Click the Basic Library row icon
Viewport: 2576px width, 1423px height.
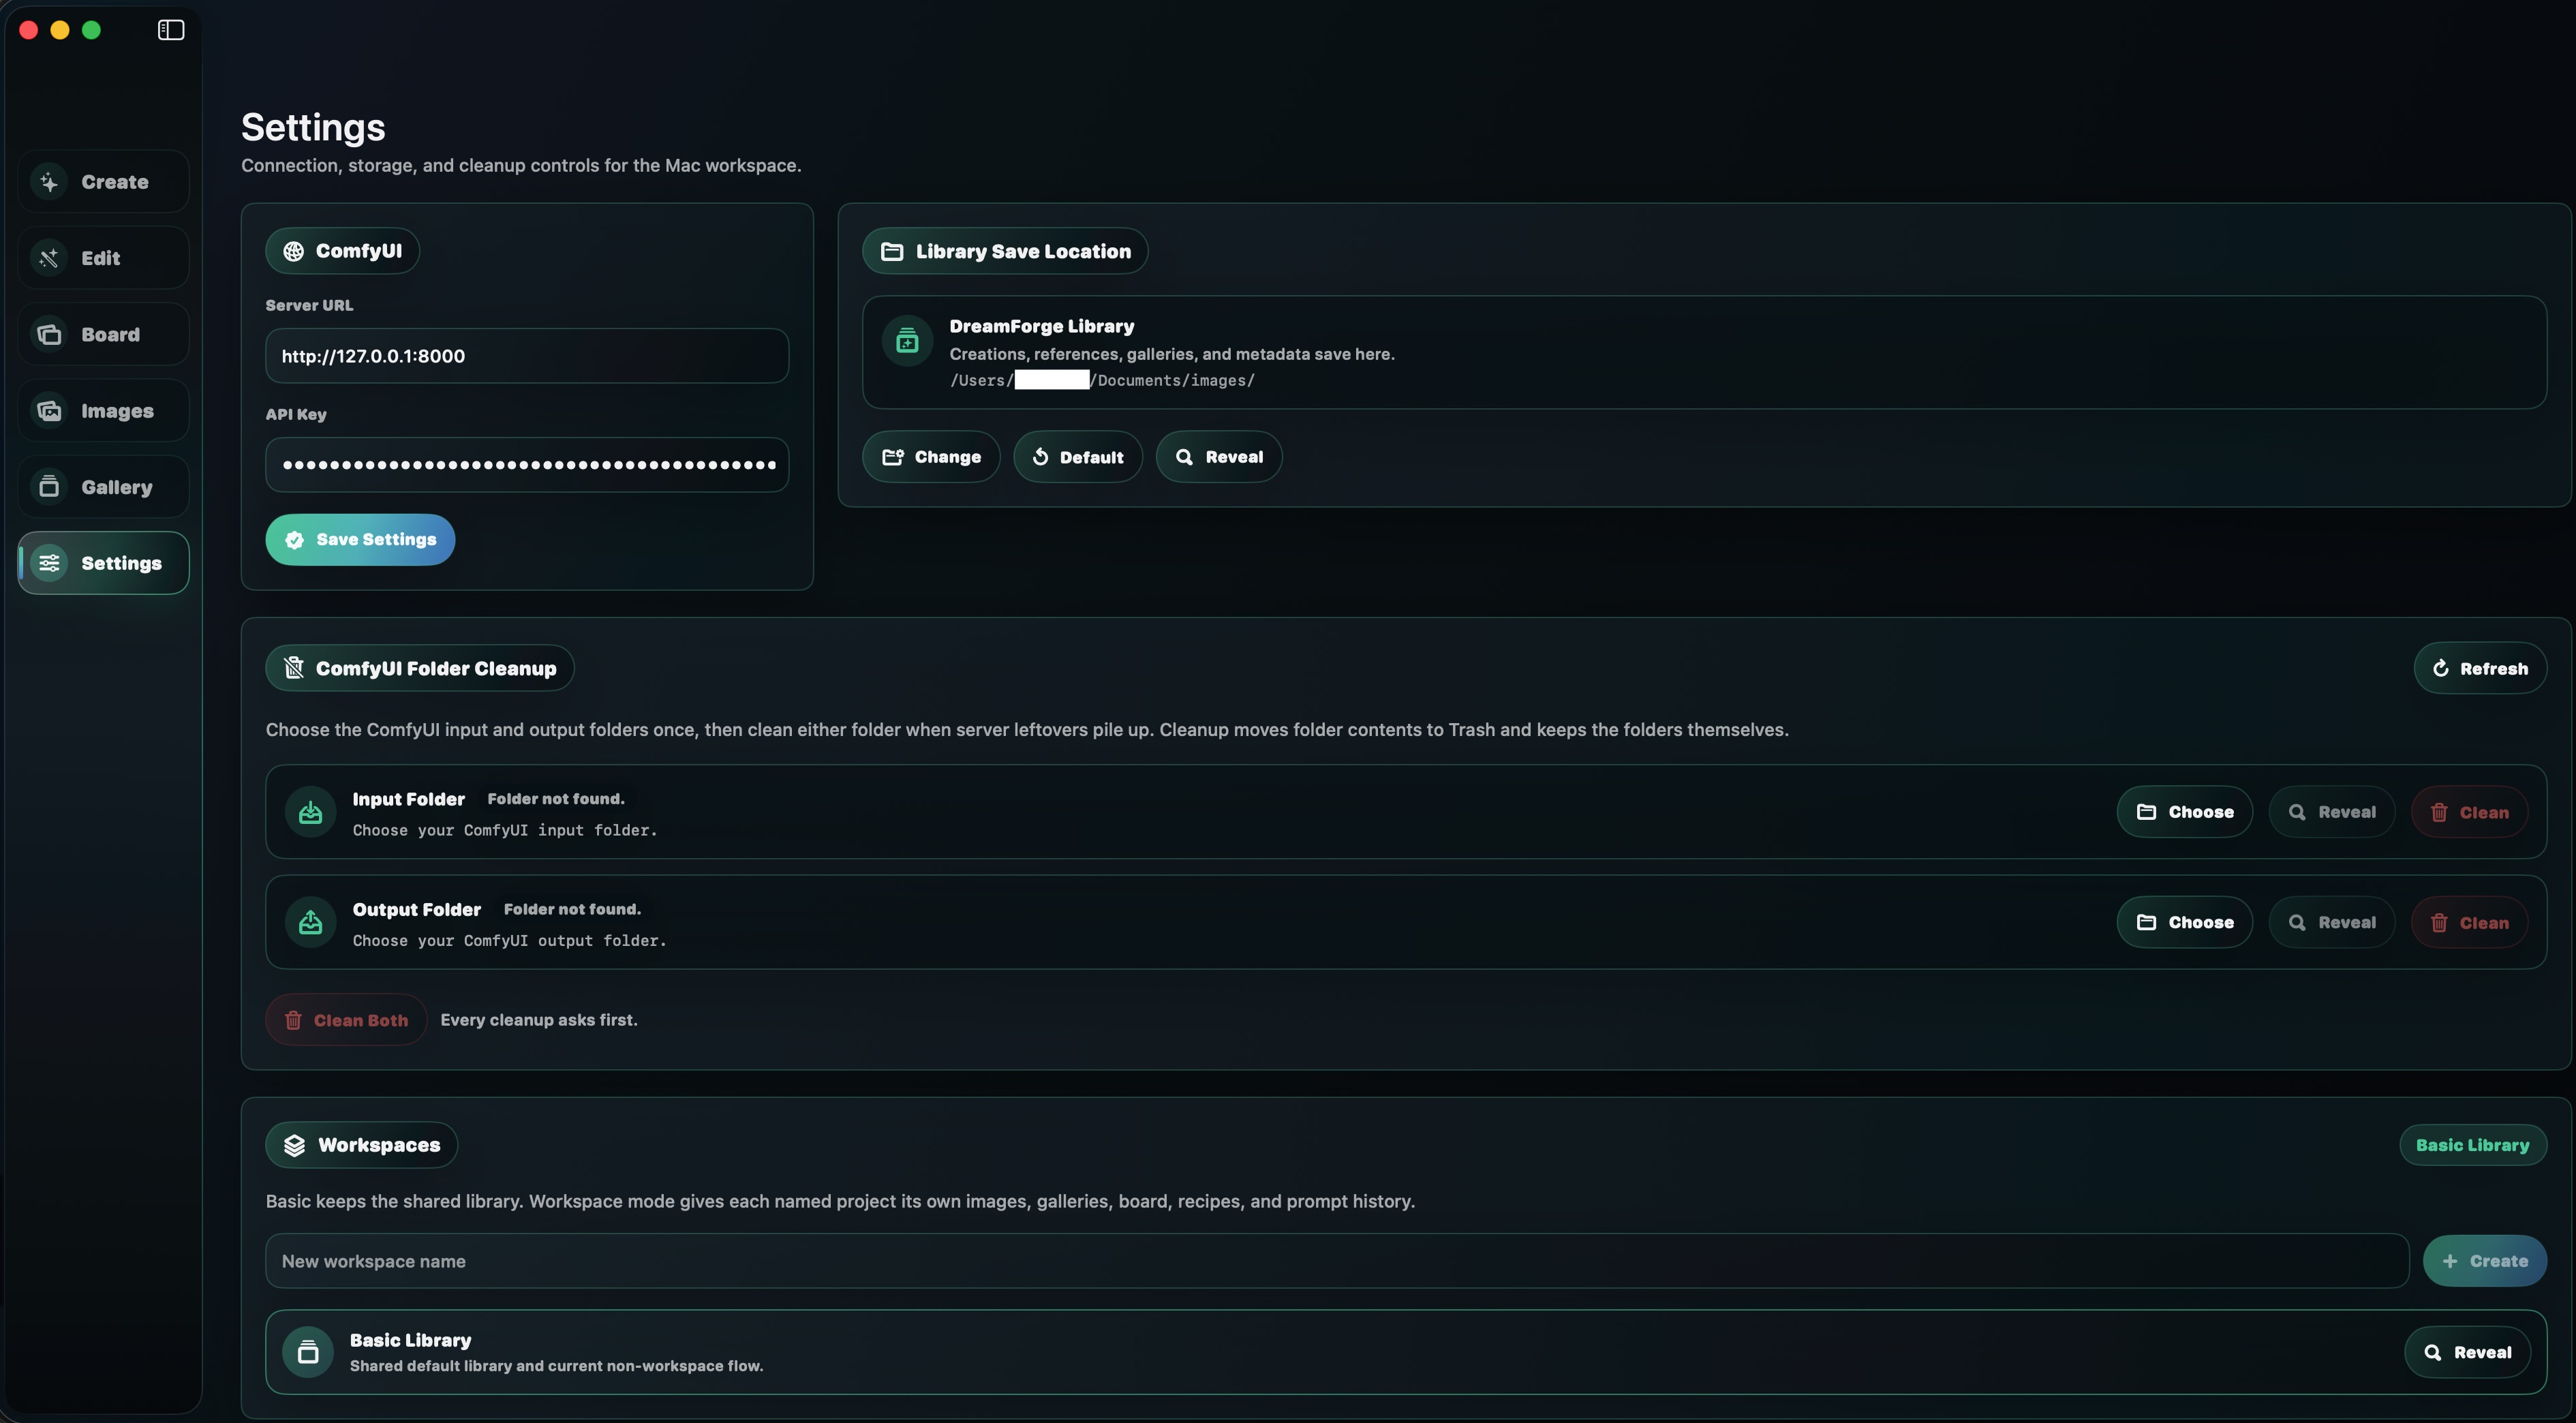tap(308, 1352)
